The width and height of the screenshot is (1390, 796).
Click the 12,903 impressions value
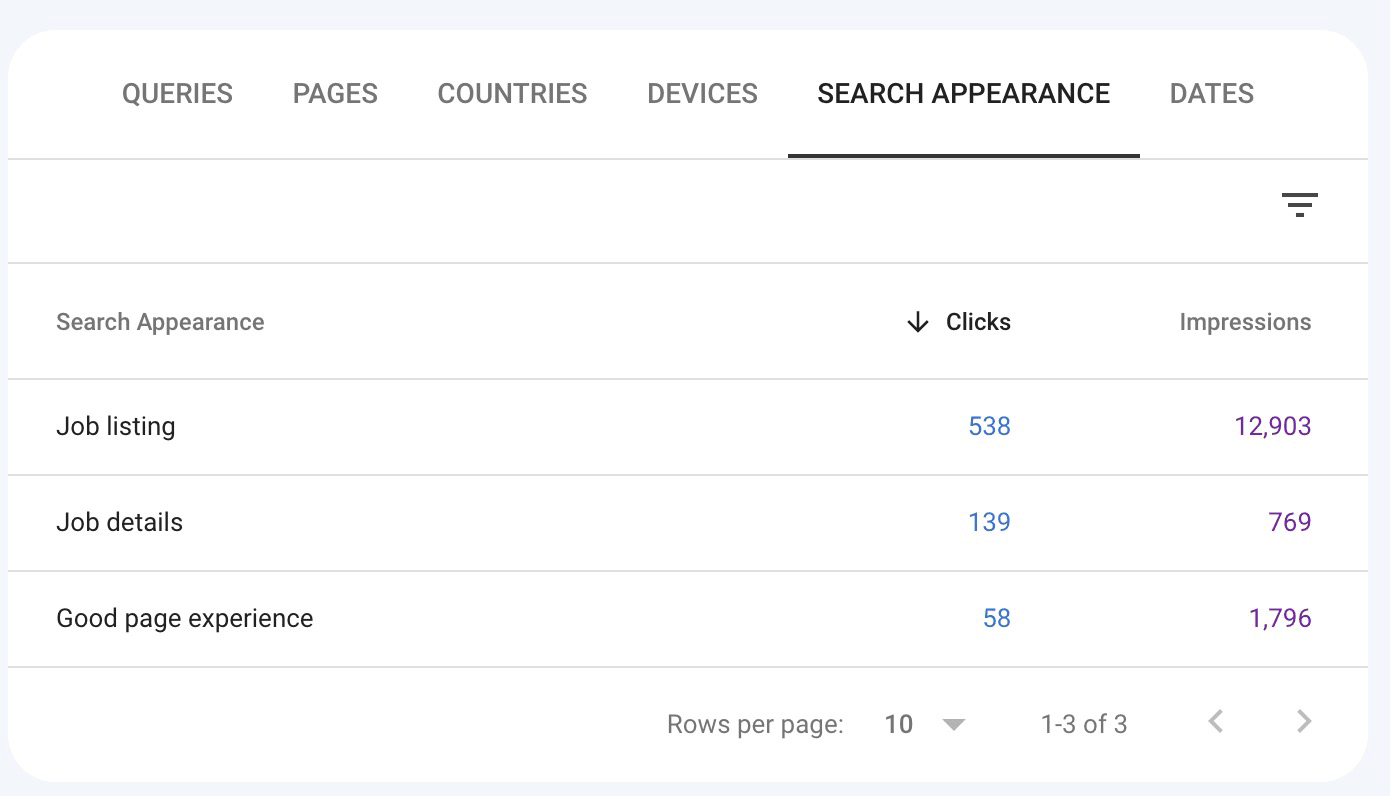coord(1272,426)
